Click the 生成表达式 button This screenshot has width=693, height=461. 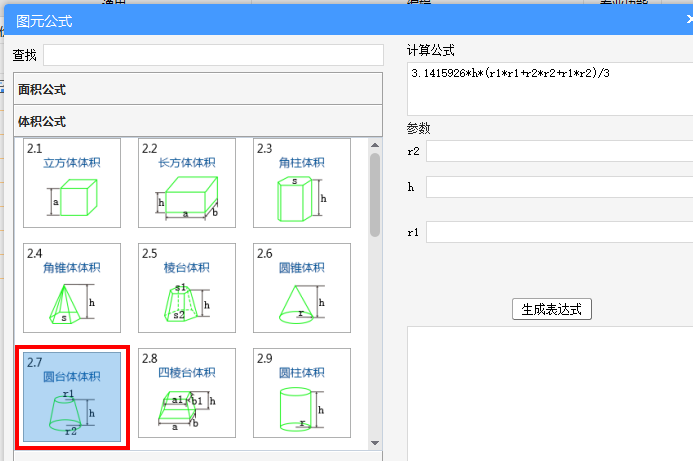[552, 309]
